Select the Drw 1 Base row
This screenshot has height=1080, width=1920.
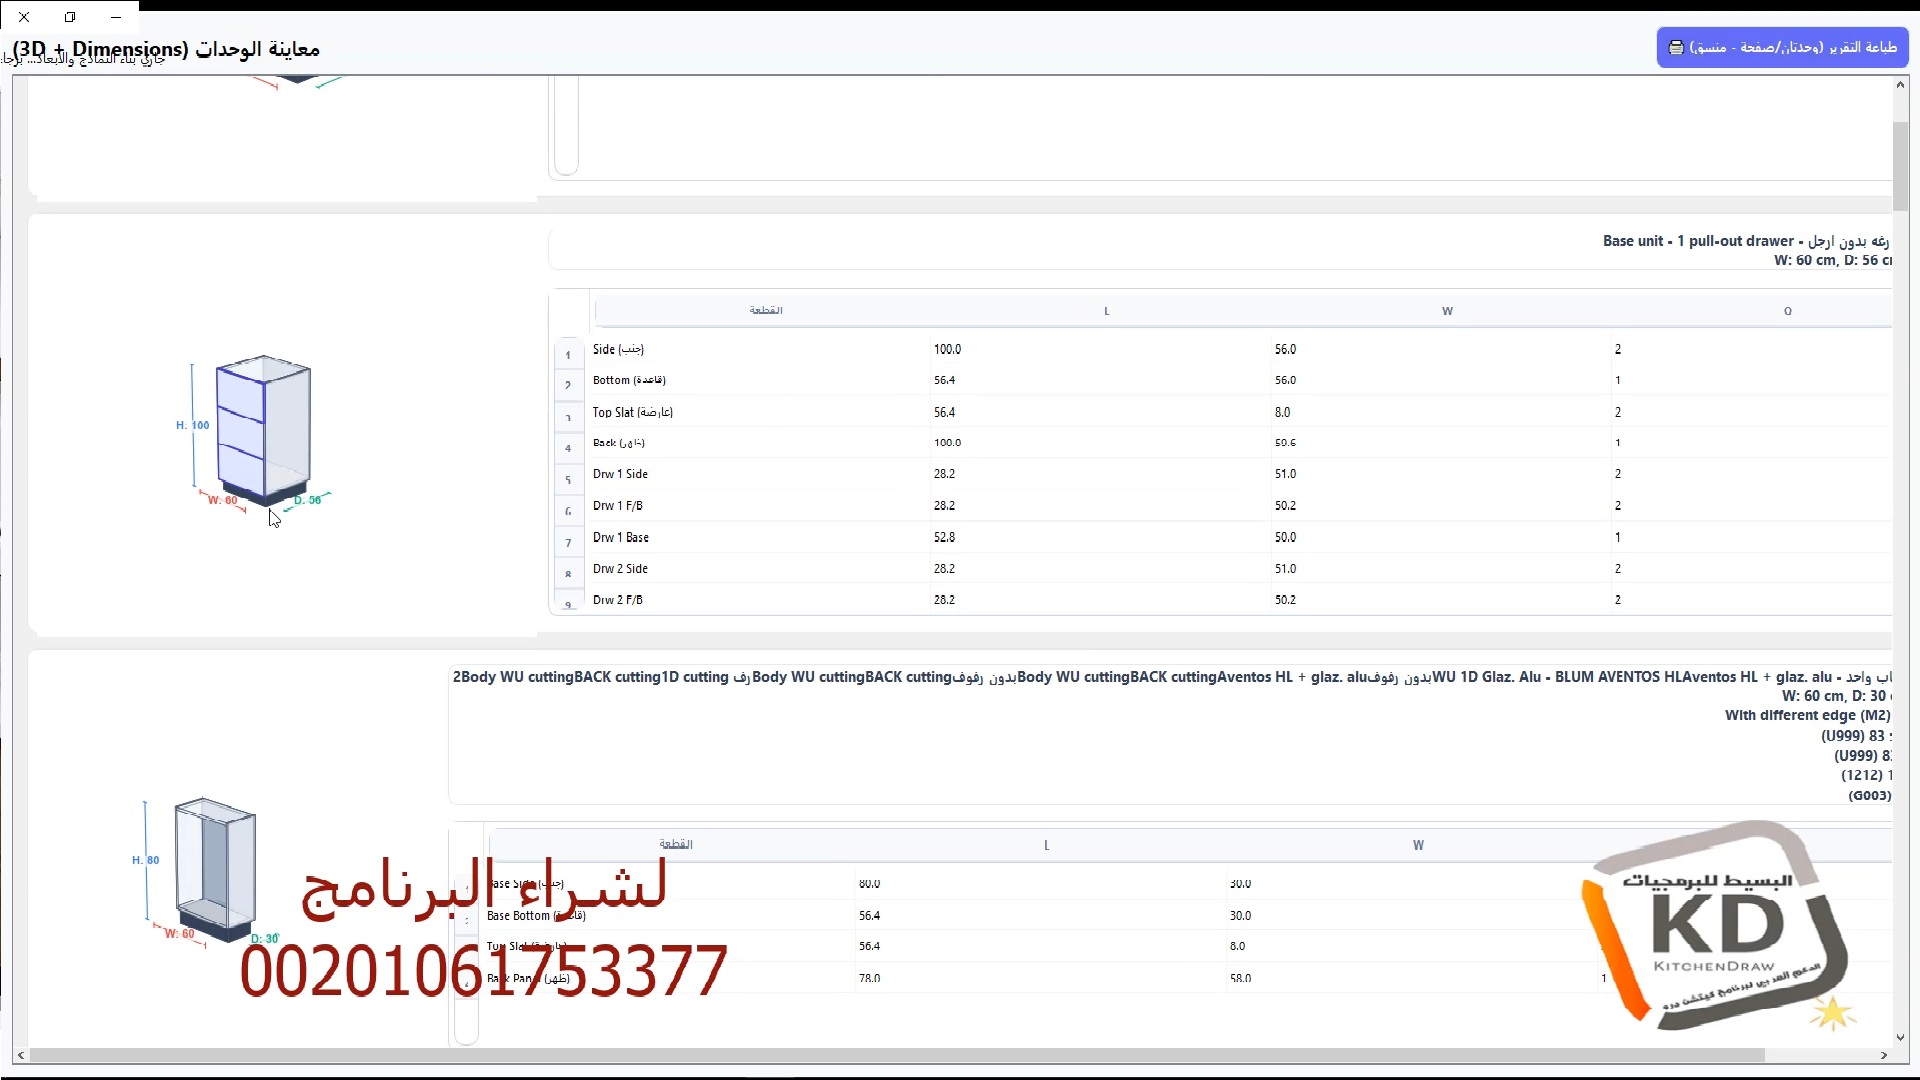click(x=620, y=537)
